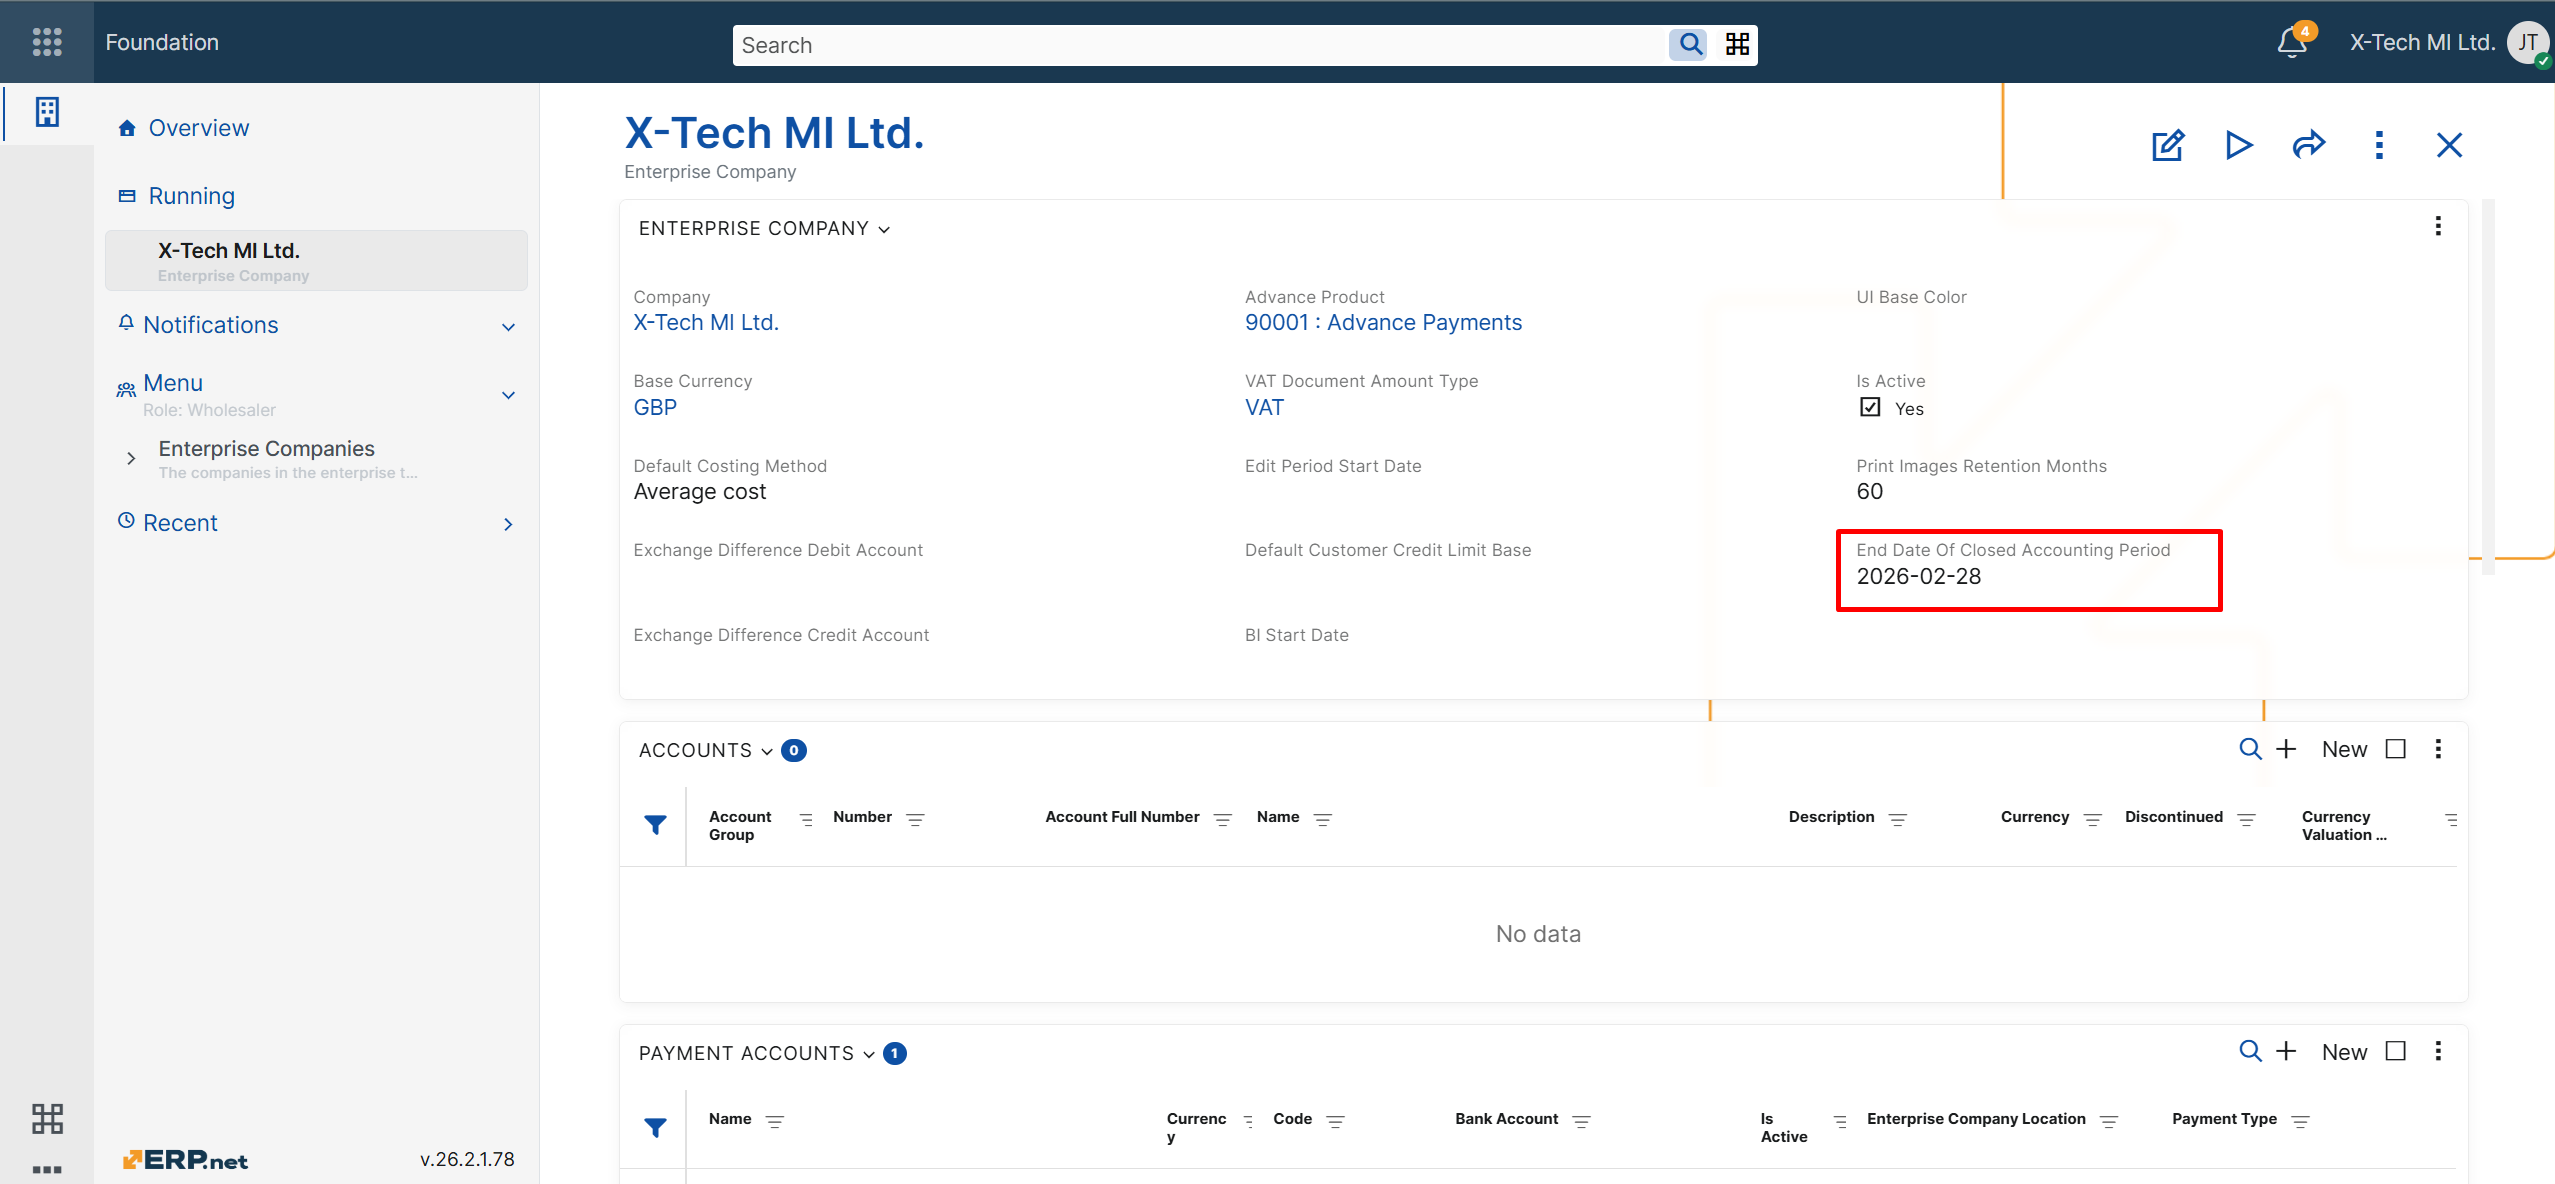Expand the Menu section chevron

(x=508, y=395)
